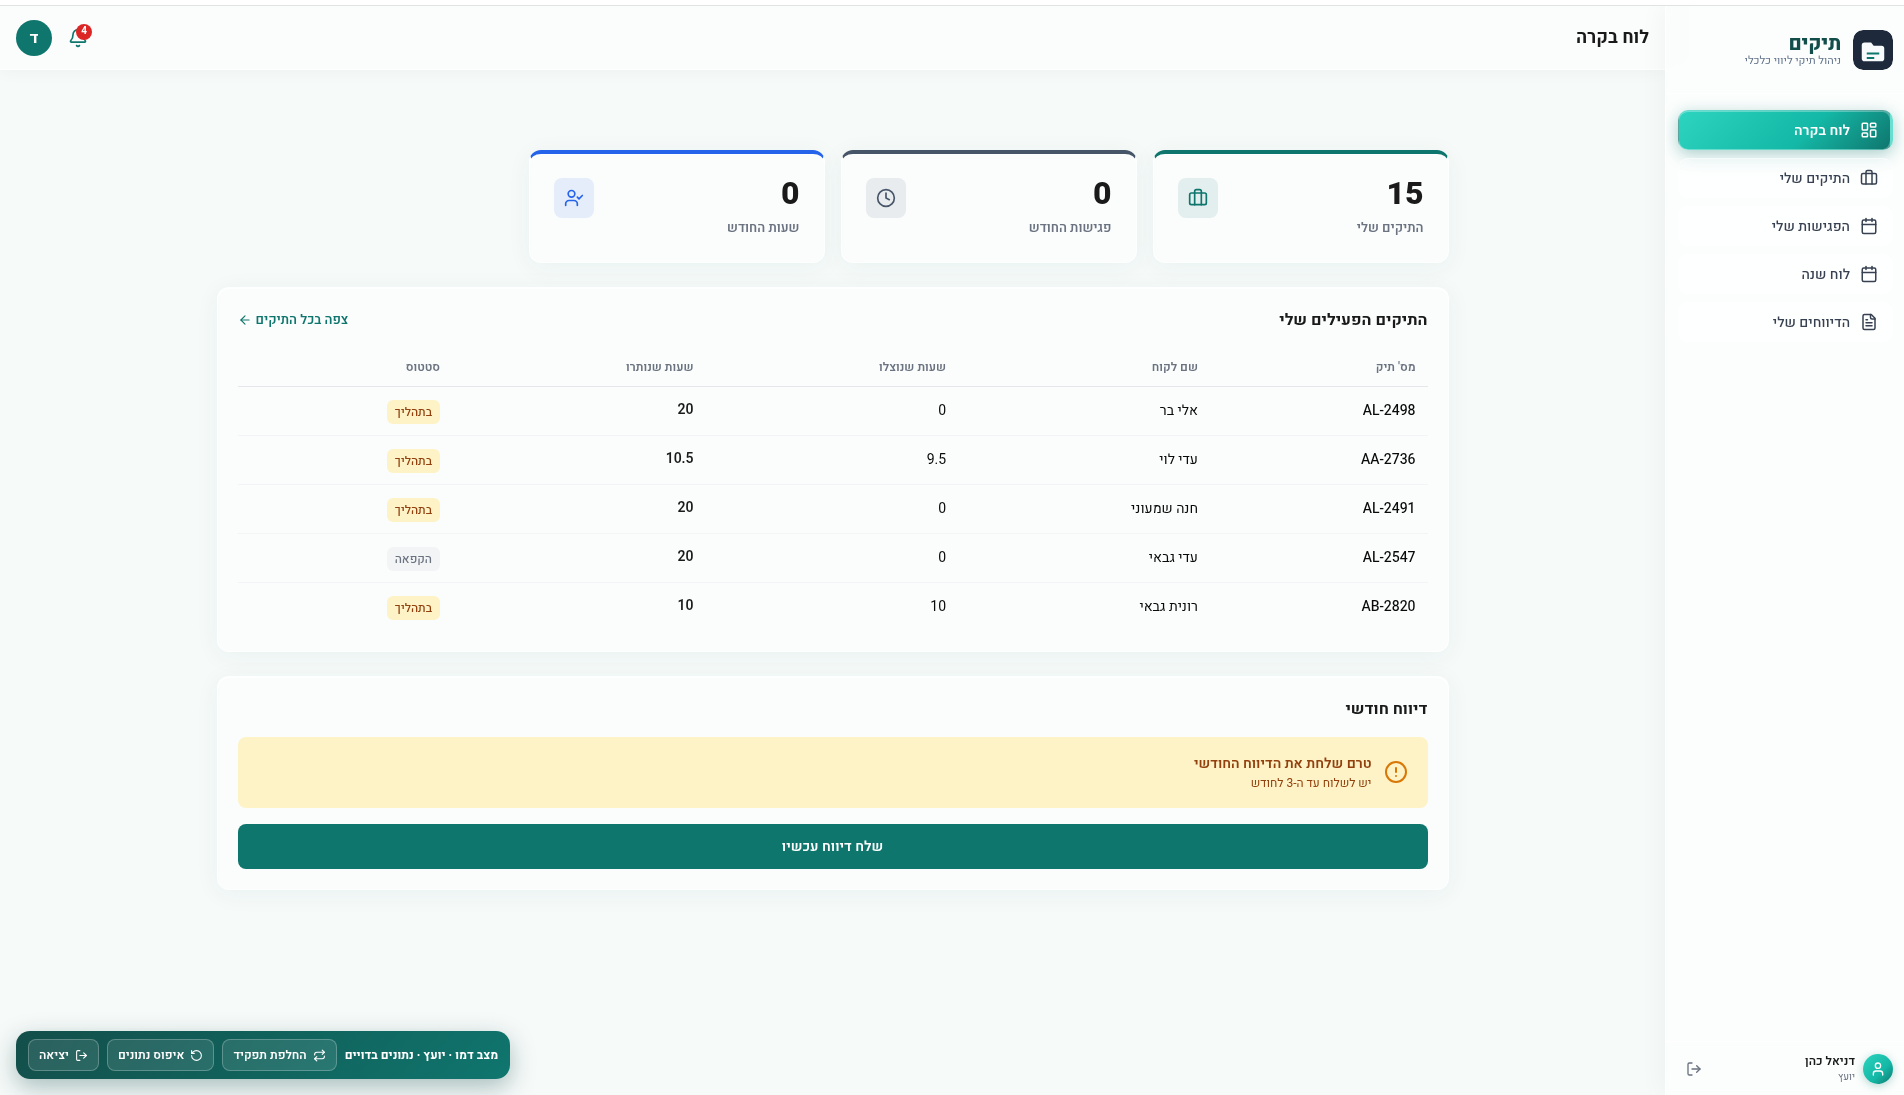Click the שעות שנוצלו column header
The height and width of the screenshot is (1095, 1904).
912,367
